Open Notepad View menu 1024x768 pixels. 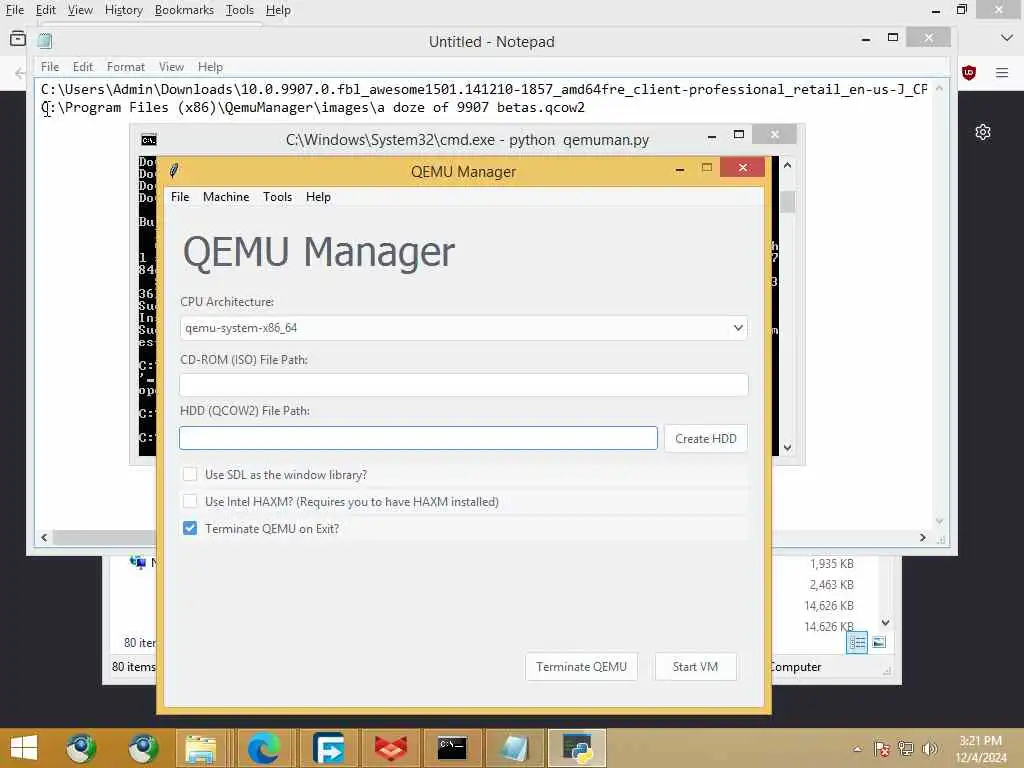click(x=171, y=67)
